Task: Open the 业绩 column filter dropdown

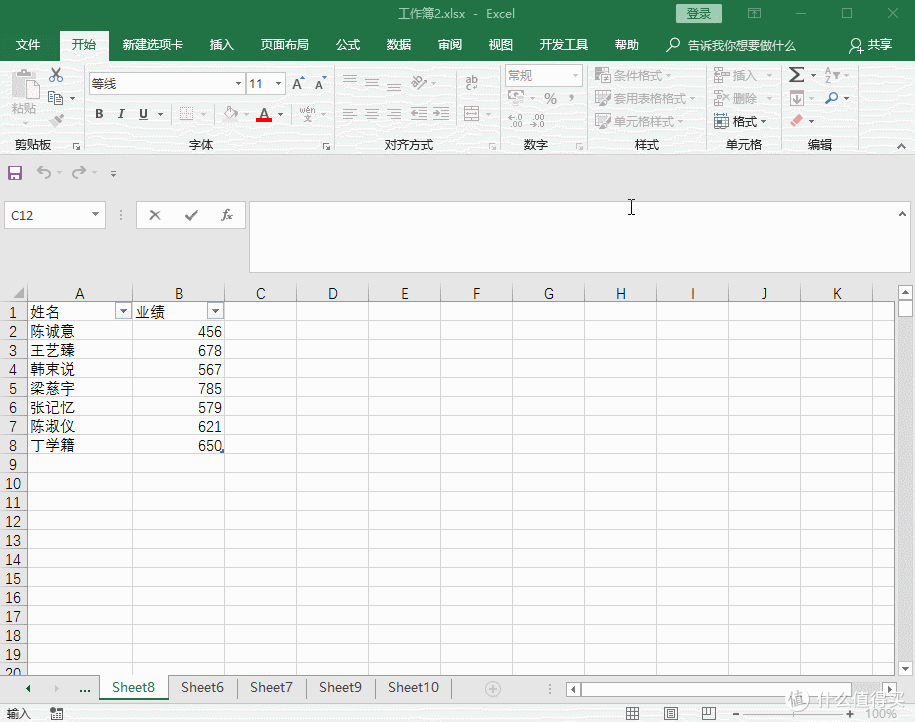Action: pos(214,311)
